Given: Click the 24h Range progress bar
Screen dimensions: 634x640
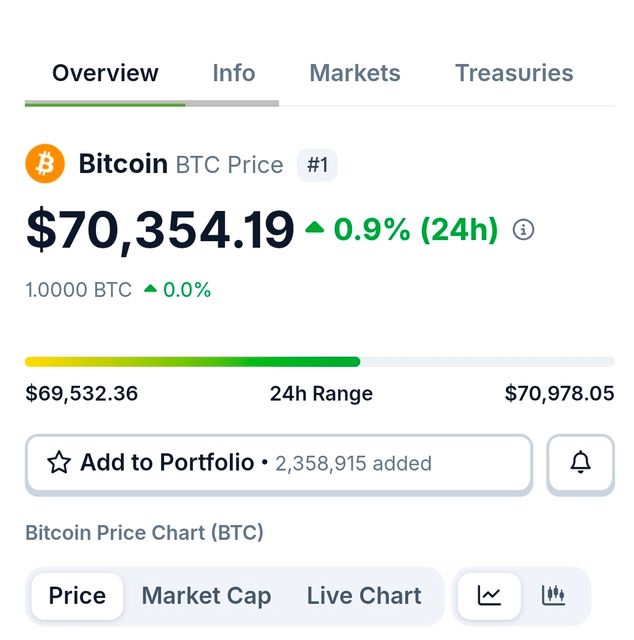Looking at the screenshot, I should [x=319, y=362].
